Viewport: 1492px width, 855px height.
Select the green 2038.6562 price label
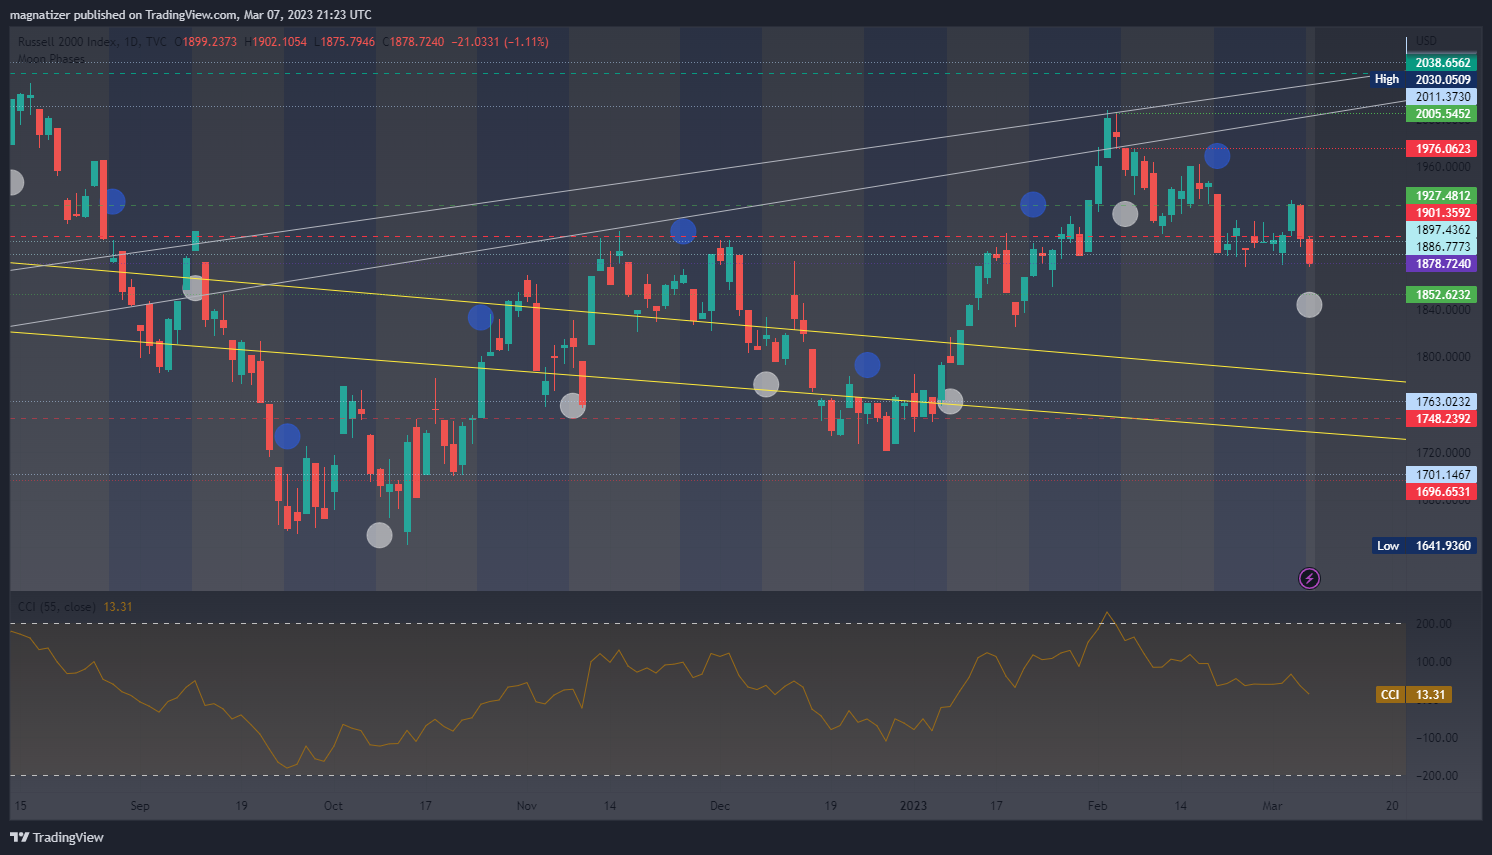pyautogui.click(x=1441, y=63)
